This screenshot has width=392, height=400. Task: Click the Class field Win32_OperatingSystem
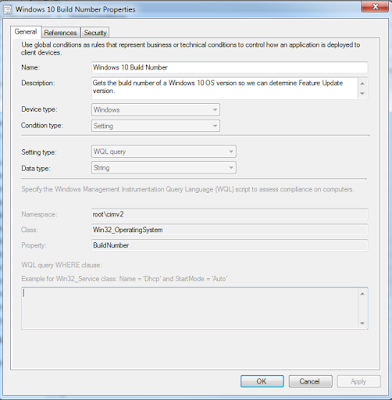(x=230, y=230)
